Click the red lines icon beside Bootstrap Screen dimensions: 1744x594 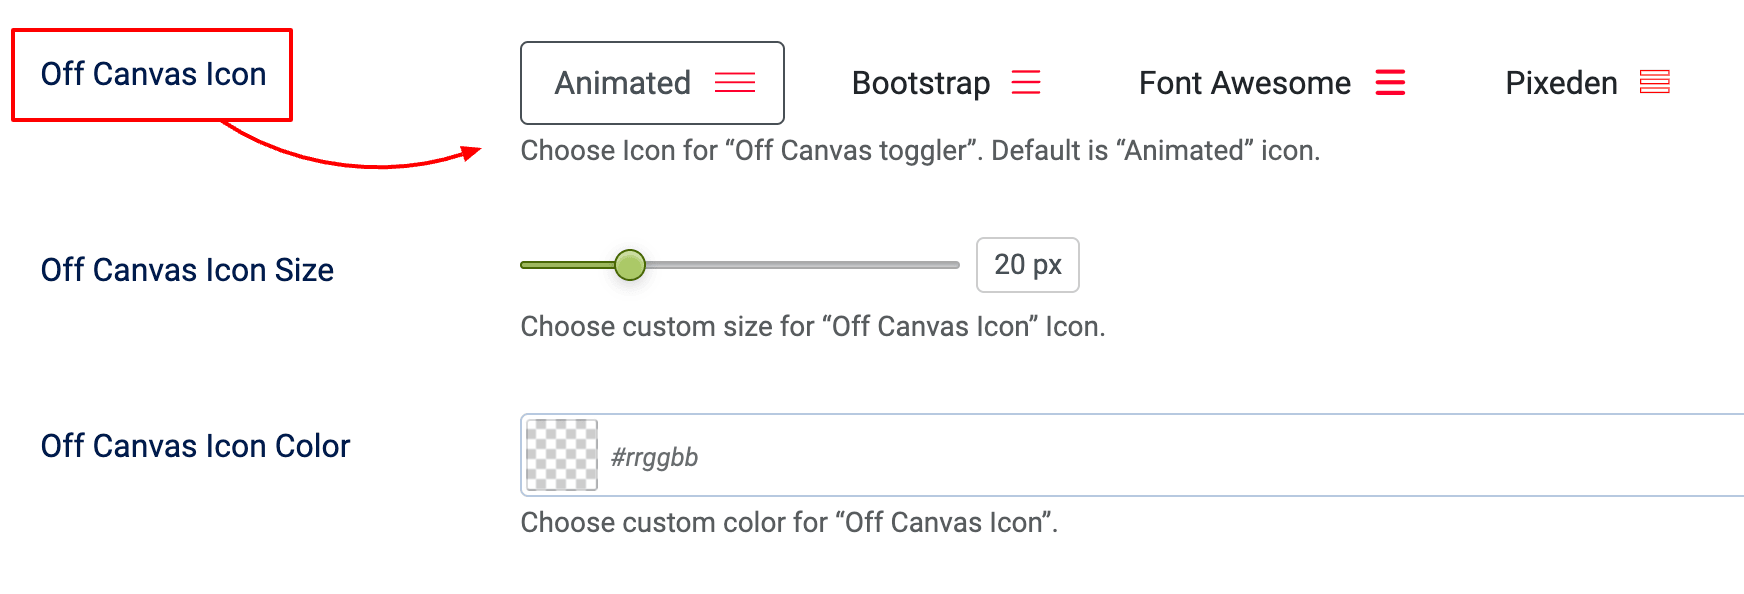[1027, 83]
